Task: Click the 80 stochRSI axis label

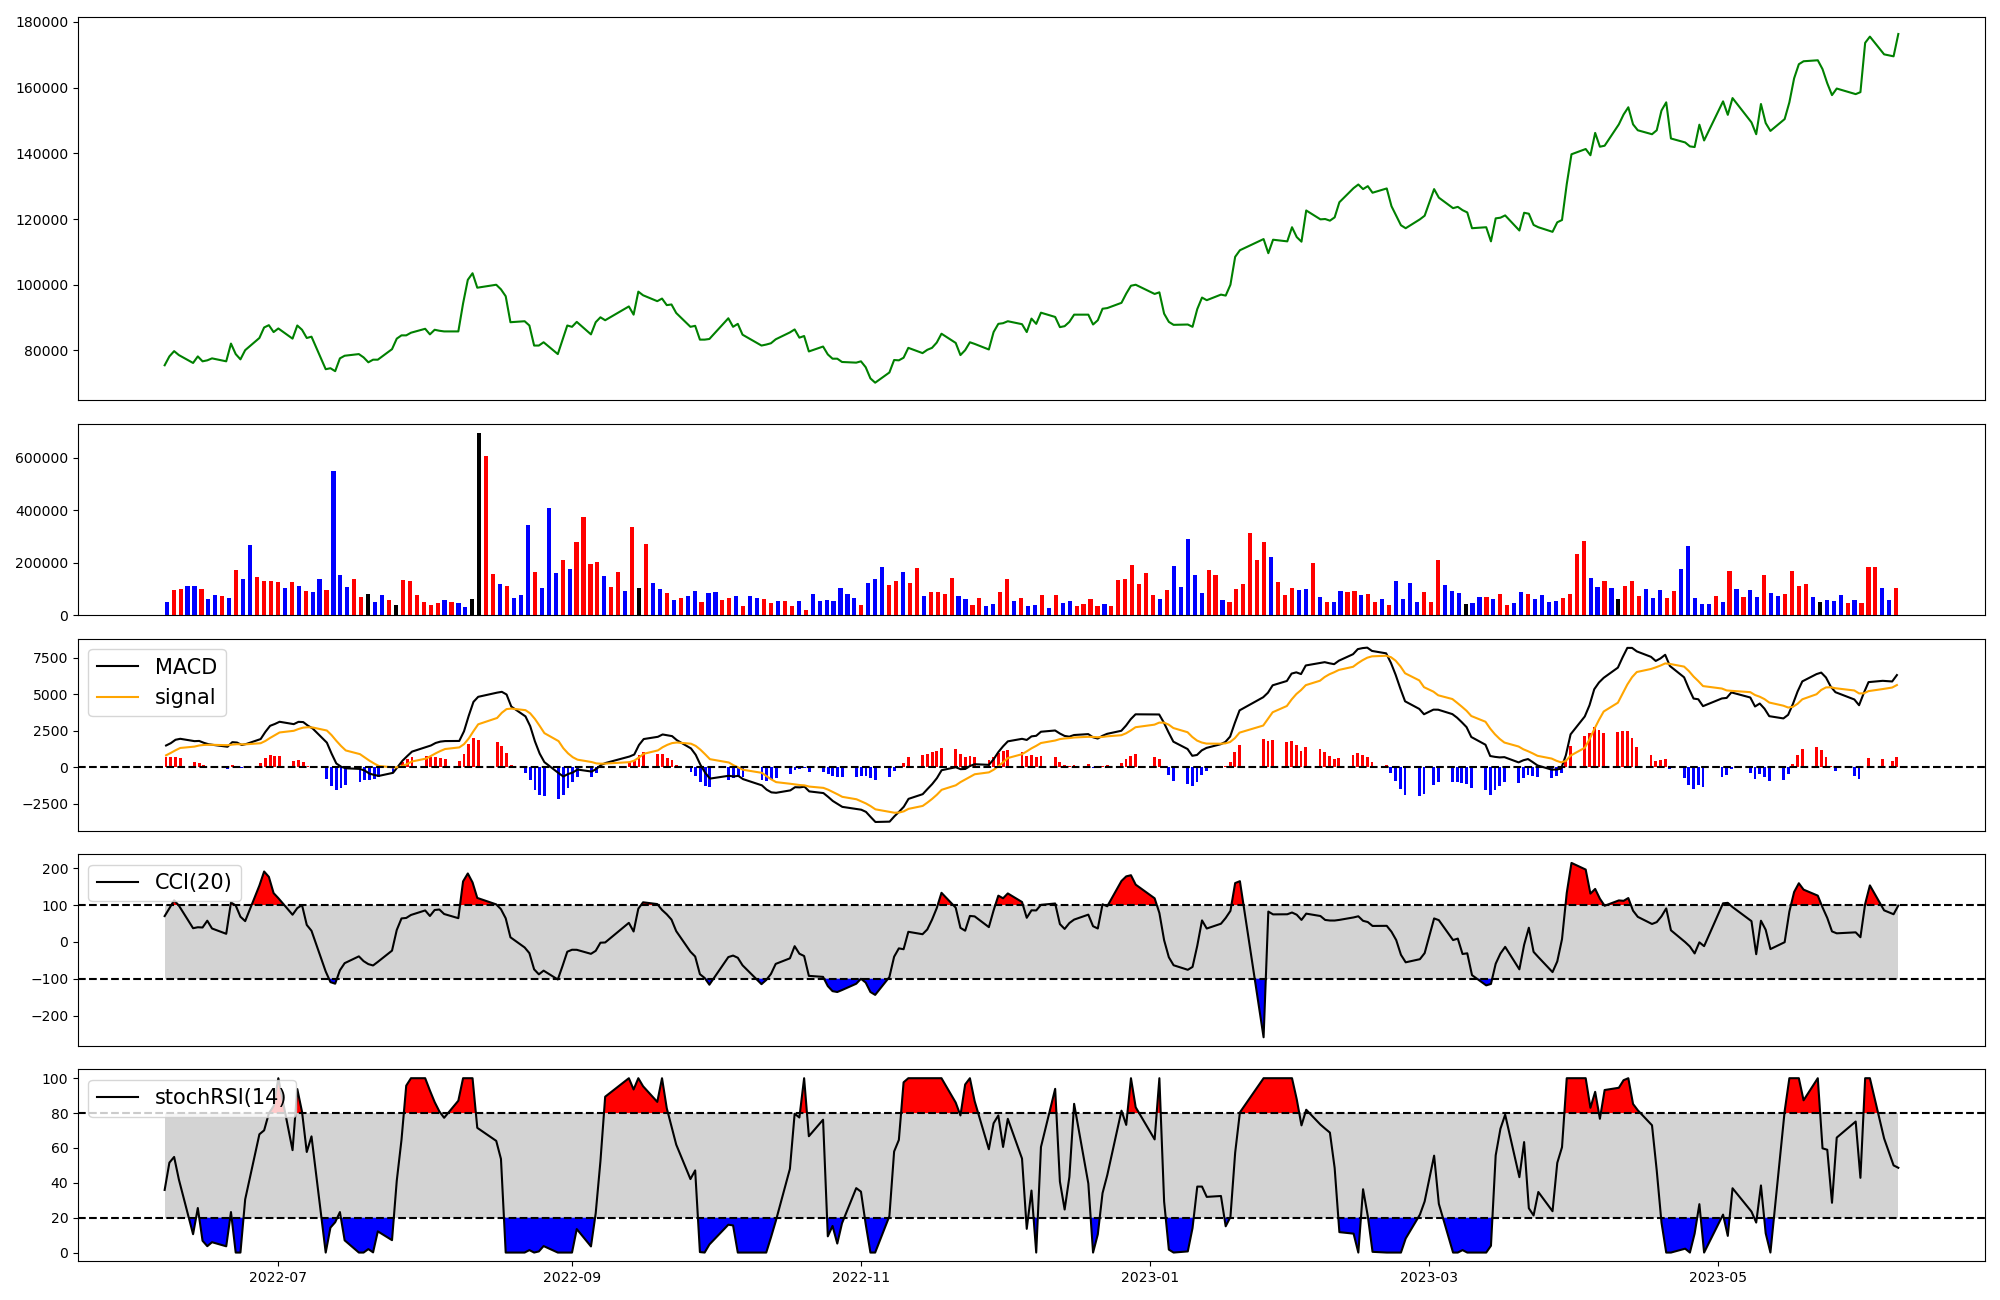Action: [x=61, y=1114]
